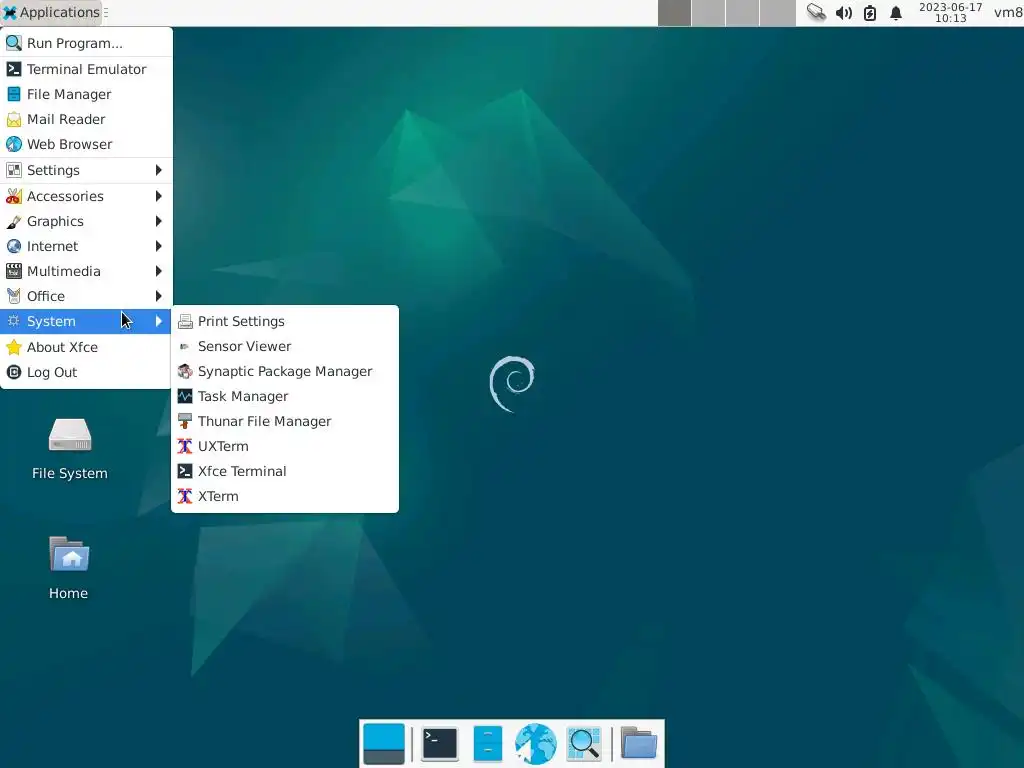Click the vm8 user label in panel
Viewport: 1024px width, 768px height.
1008,12
